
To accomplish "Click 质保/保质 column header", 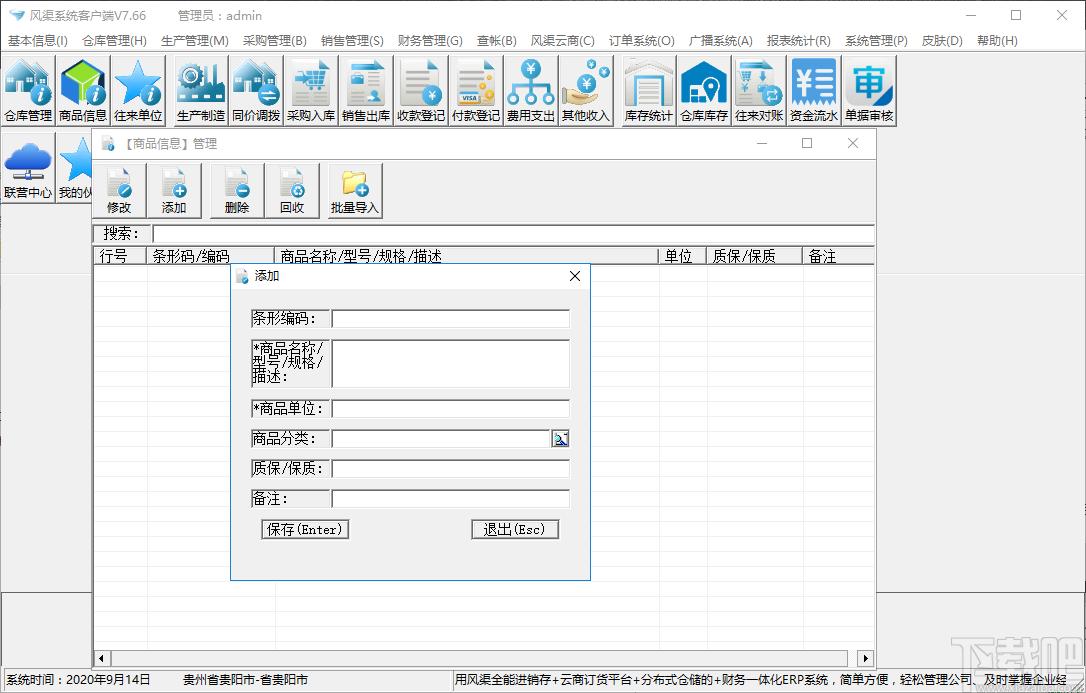I will (754, 256).
